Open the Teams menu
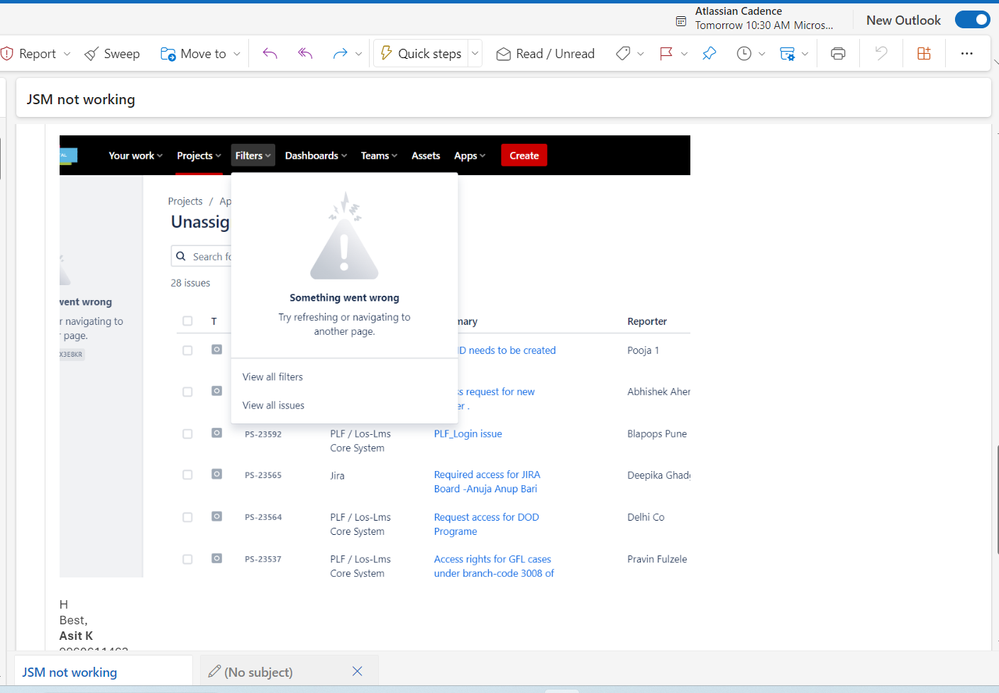999x693 pixels. [x=378, y=155]
